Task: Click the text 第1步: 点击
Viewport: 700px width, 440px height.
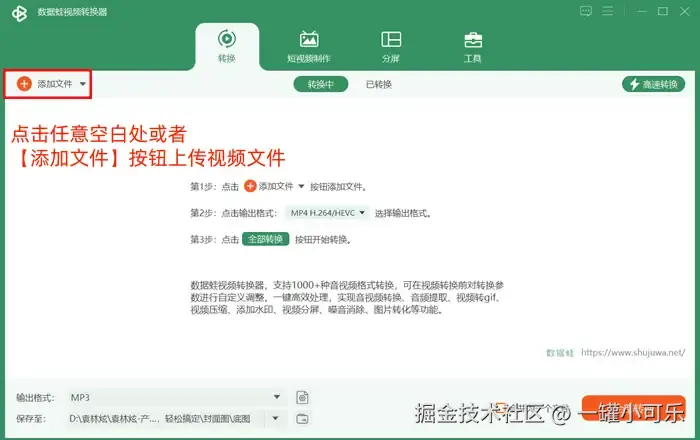Action: (215, 187)
